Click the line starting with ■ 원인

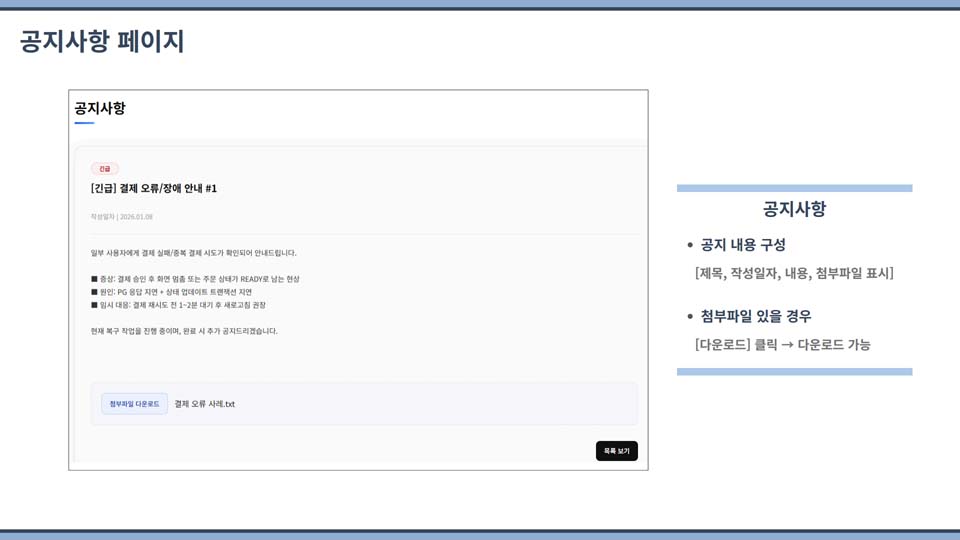coord(171,292)
